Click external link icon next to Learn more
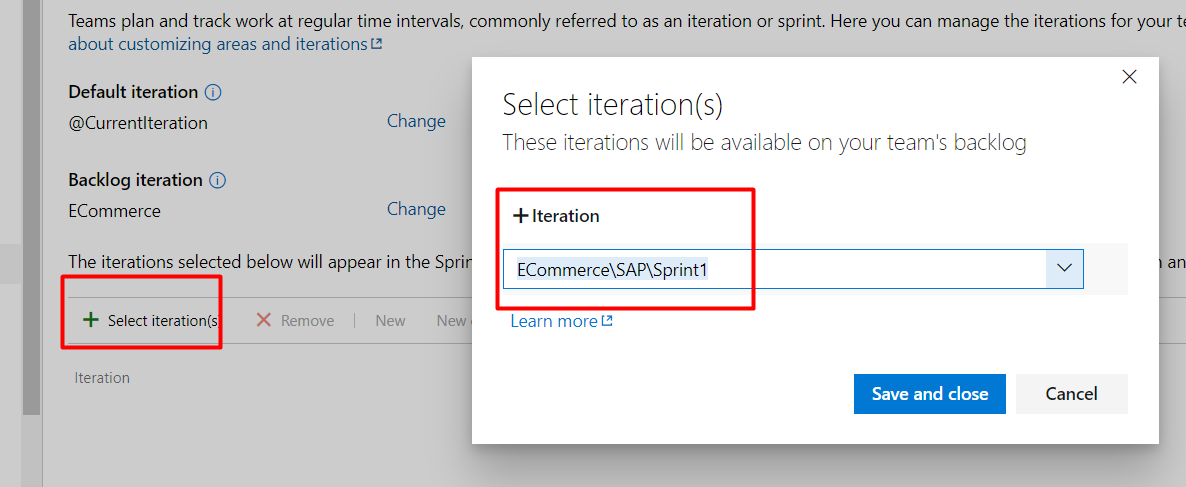This screenshot has height=487, width=1186. point(607,321)
